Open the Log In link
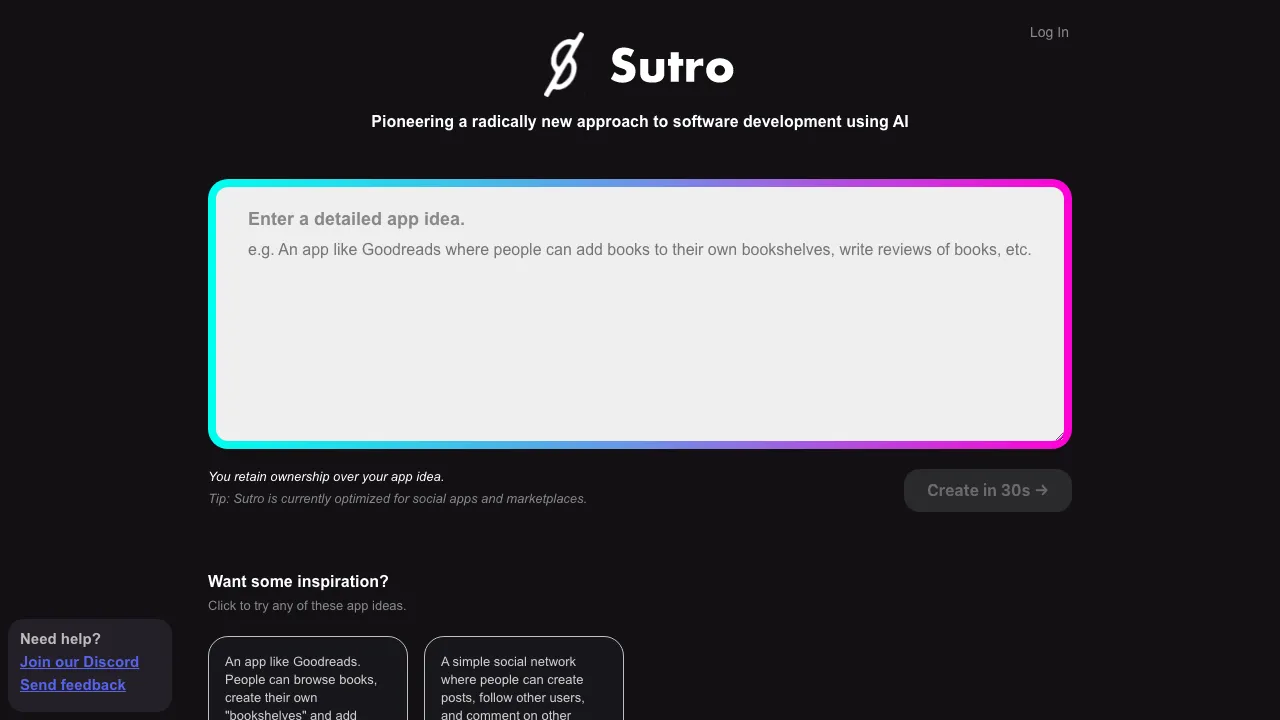1280x720 pixels. tap(1049, 32)
